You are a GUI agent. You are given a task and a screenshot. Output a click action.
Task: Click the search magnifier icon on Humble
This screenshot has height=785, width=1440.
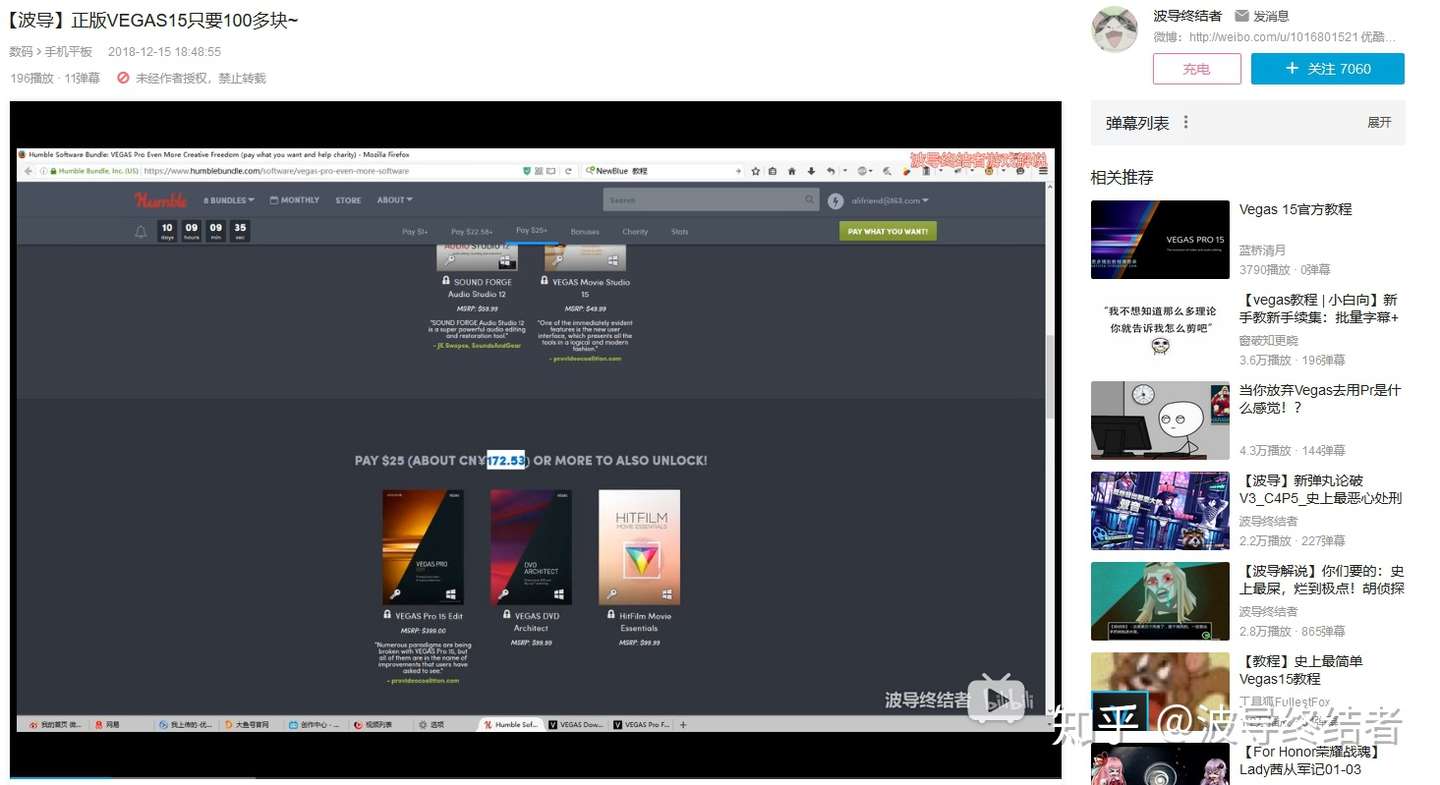(x=810, y=200)
